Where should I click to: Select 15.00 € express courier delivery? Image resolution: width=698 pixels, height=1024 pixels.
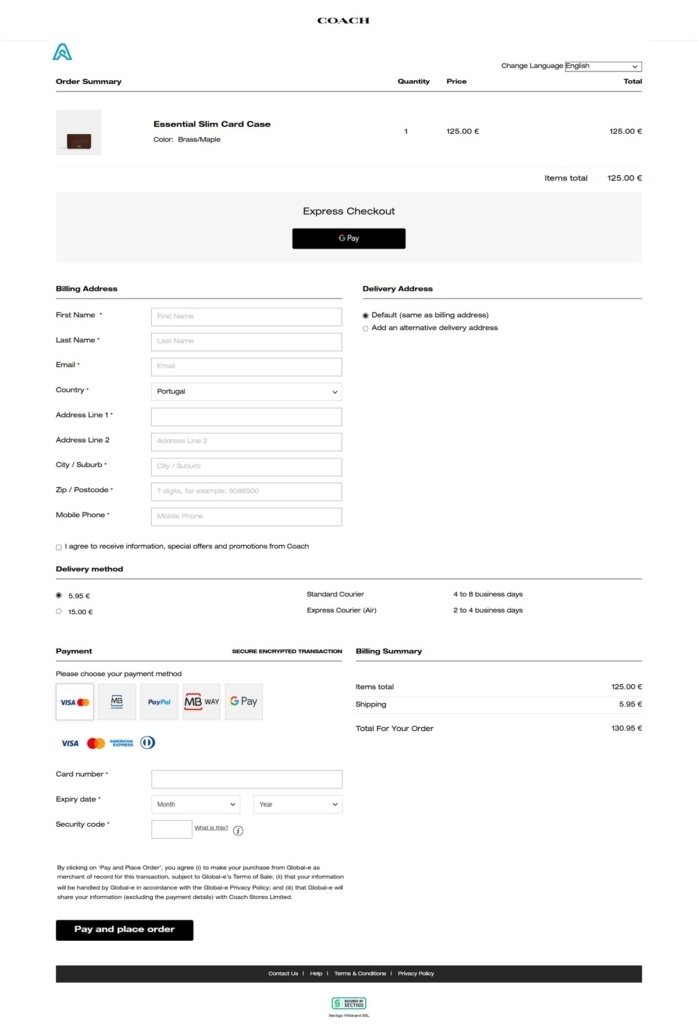pos(59,612)
